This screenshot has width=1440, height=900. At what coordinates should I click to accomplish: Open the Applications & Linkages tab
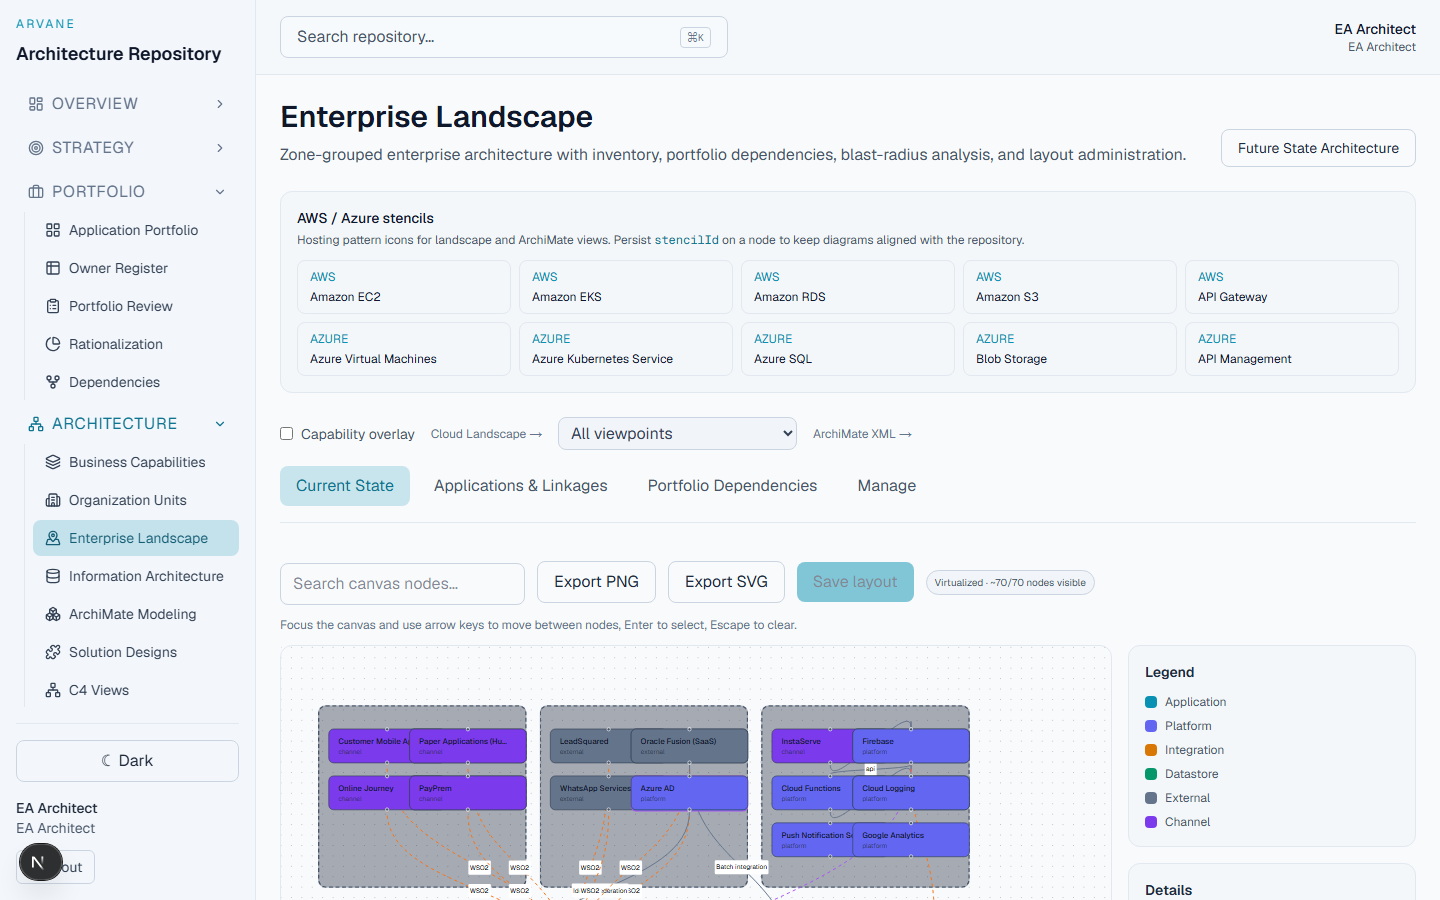521,486
